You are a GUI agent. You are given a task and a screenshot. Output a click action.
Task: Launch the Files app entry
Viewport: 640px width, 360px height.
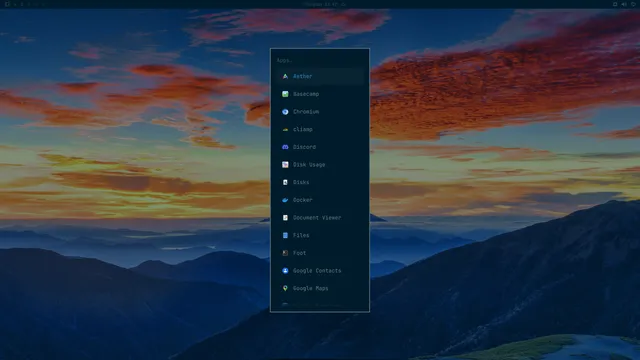click(x=320, y=236)
